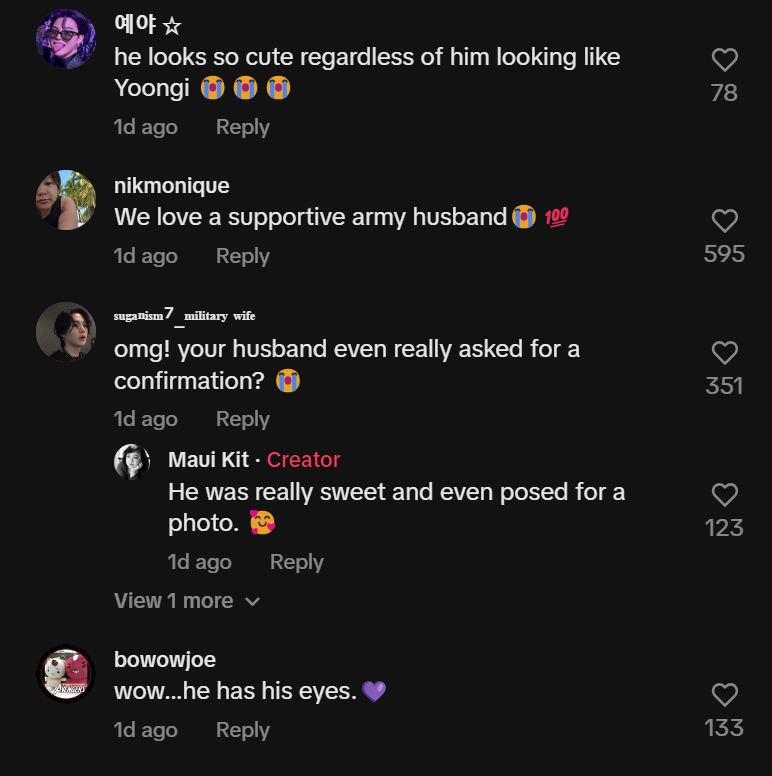Like the comment about looking like Yoongi
Image resolution: width=772 pixels, height=776 pixels.
point(724,61)
